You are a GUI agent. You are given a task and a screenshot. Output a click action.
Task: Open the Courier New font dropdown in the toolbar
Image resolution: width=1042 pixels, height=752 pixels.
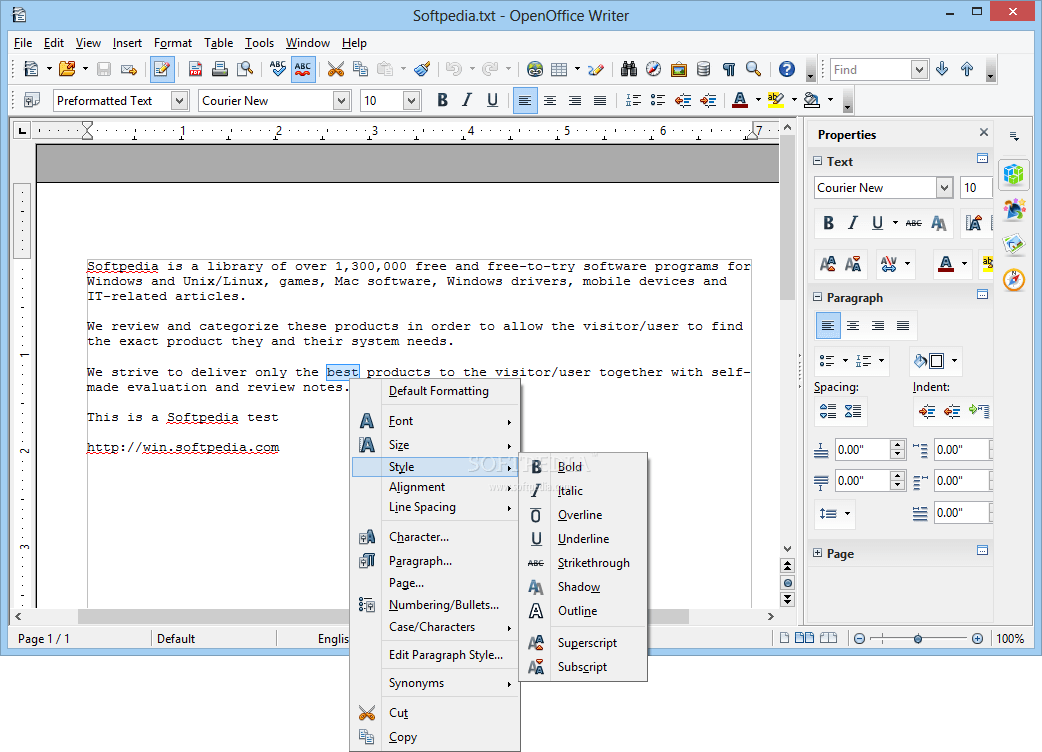(x=341, y=100)
